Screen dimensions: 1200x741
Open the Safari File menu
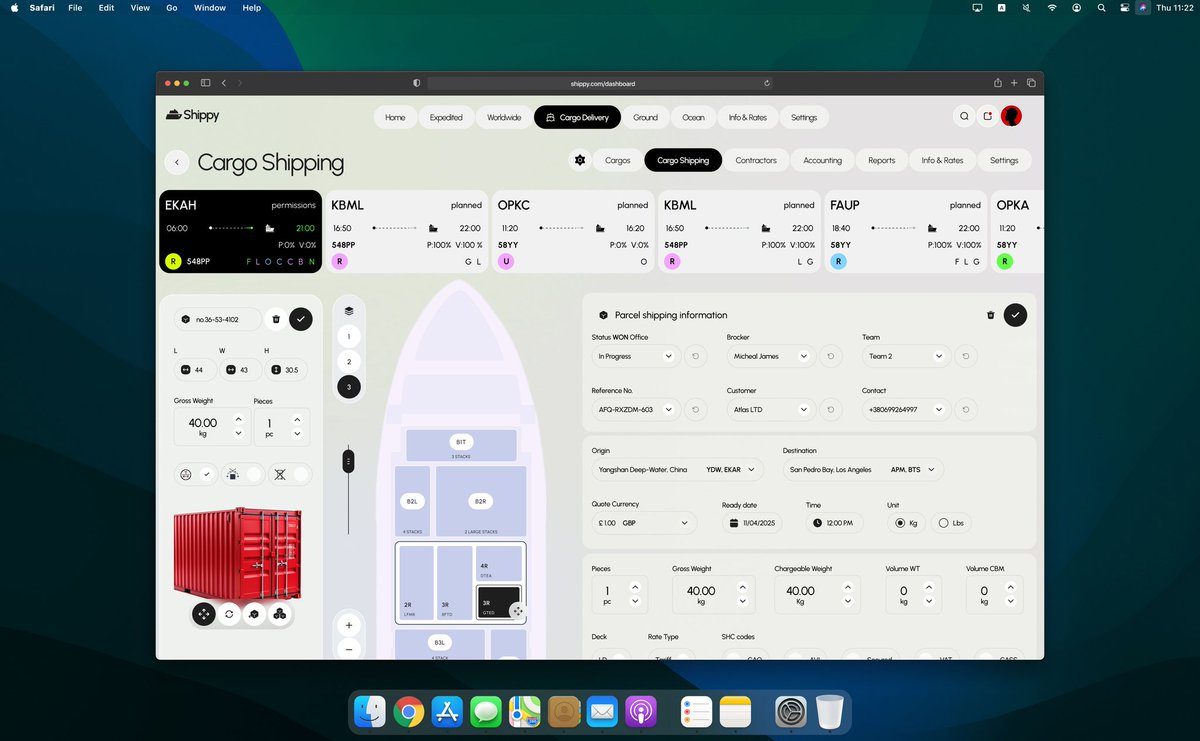click(x=76, y=8)
